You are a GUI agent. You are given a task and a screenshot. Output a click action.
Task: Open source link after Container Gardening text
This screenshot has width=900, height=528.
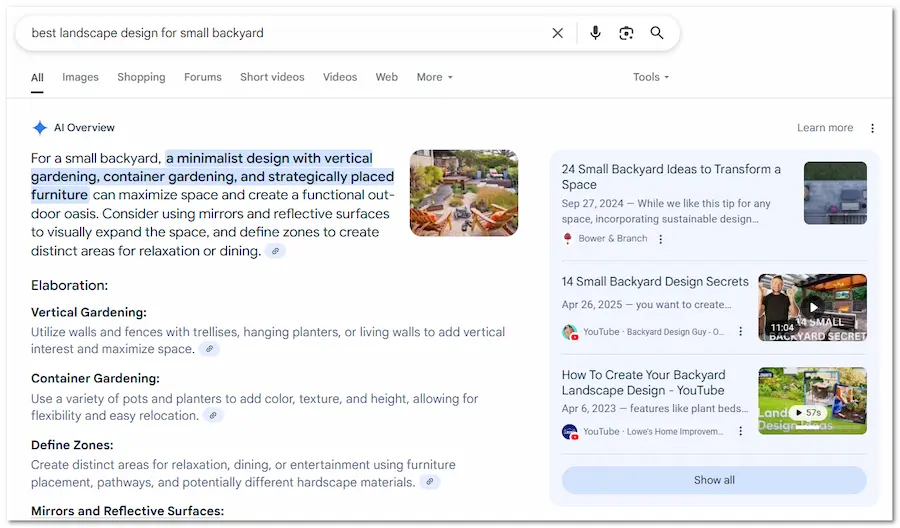214,415
